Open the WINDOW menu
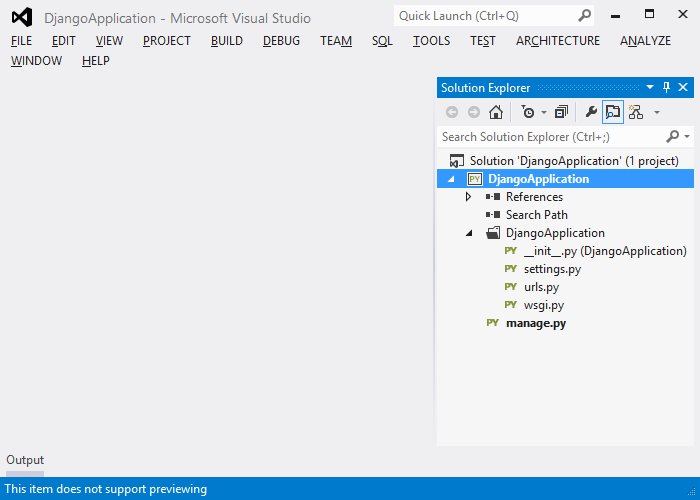The height and width of the screenshot is (500, 700). coord(36,60)
